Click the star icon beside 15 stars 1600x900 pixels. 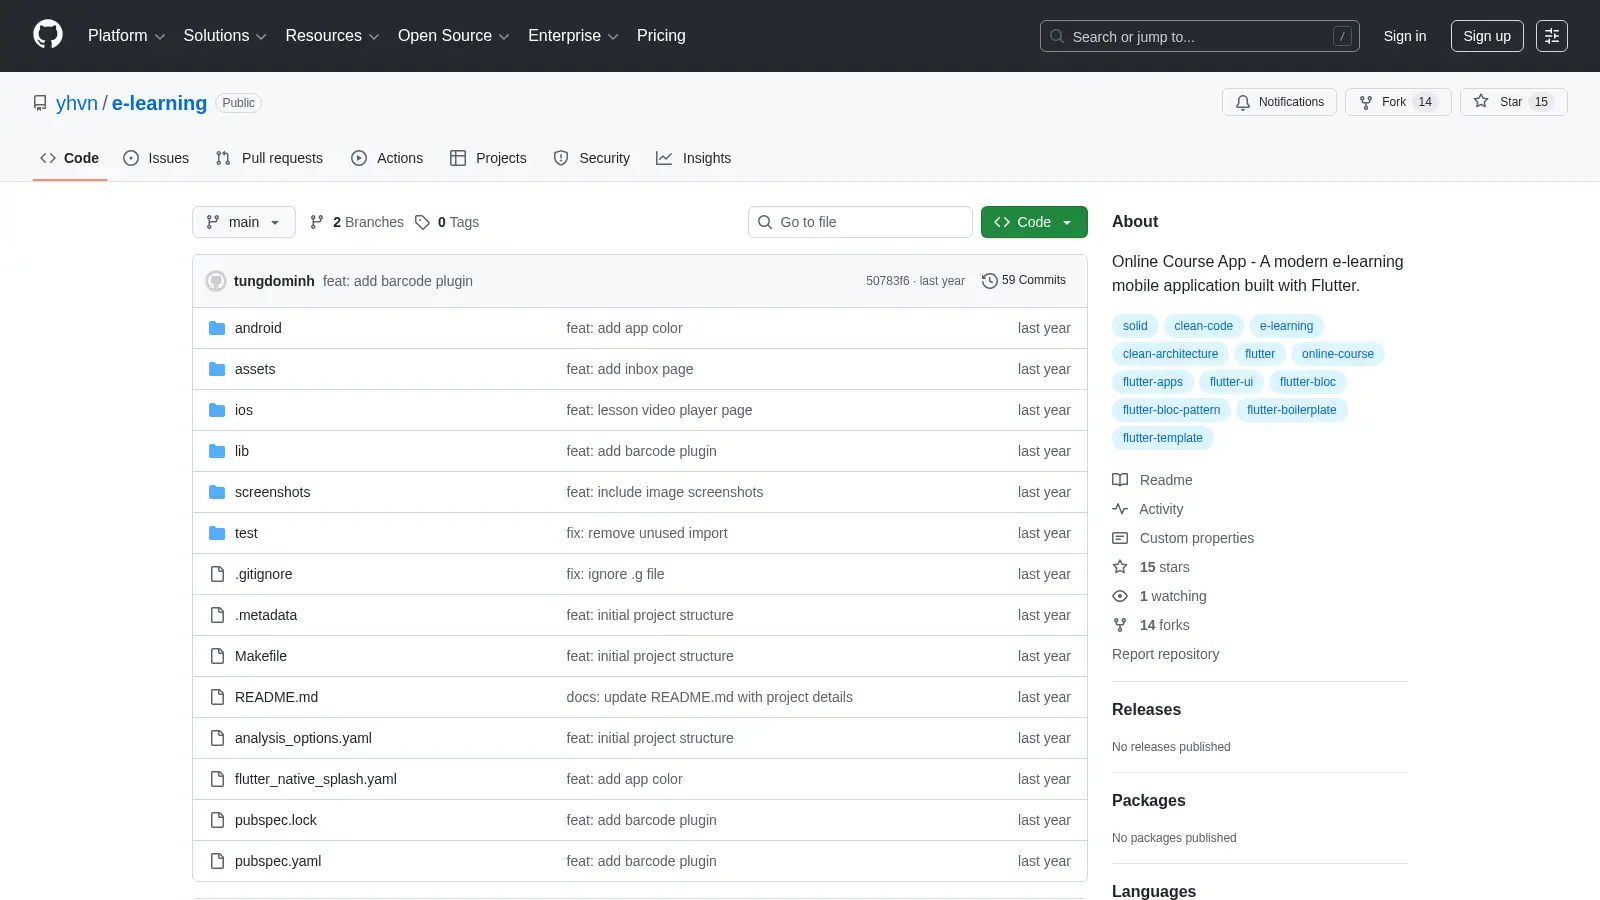tap(1120, 567)
